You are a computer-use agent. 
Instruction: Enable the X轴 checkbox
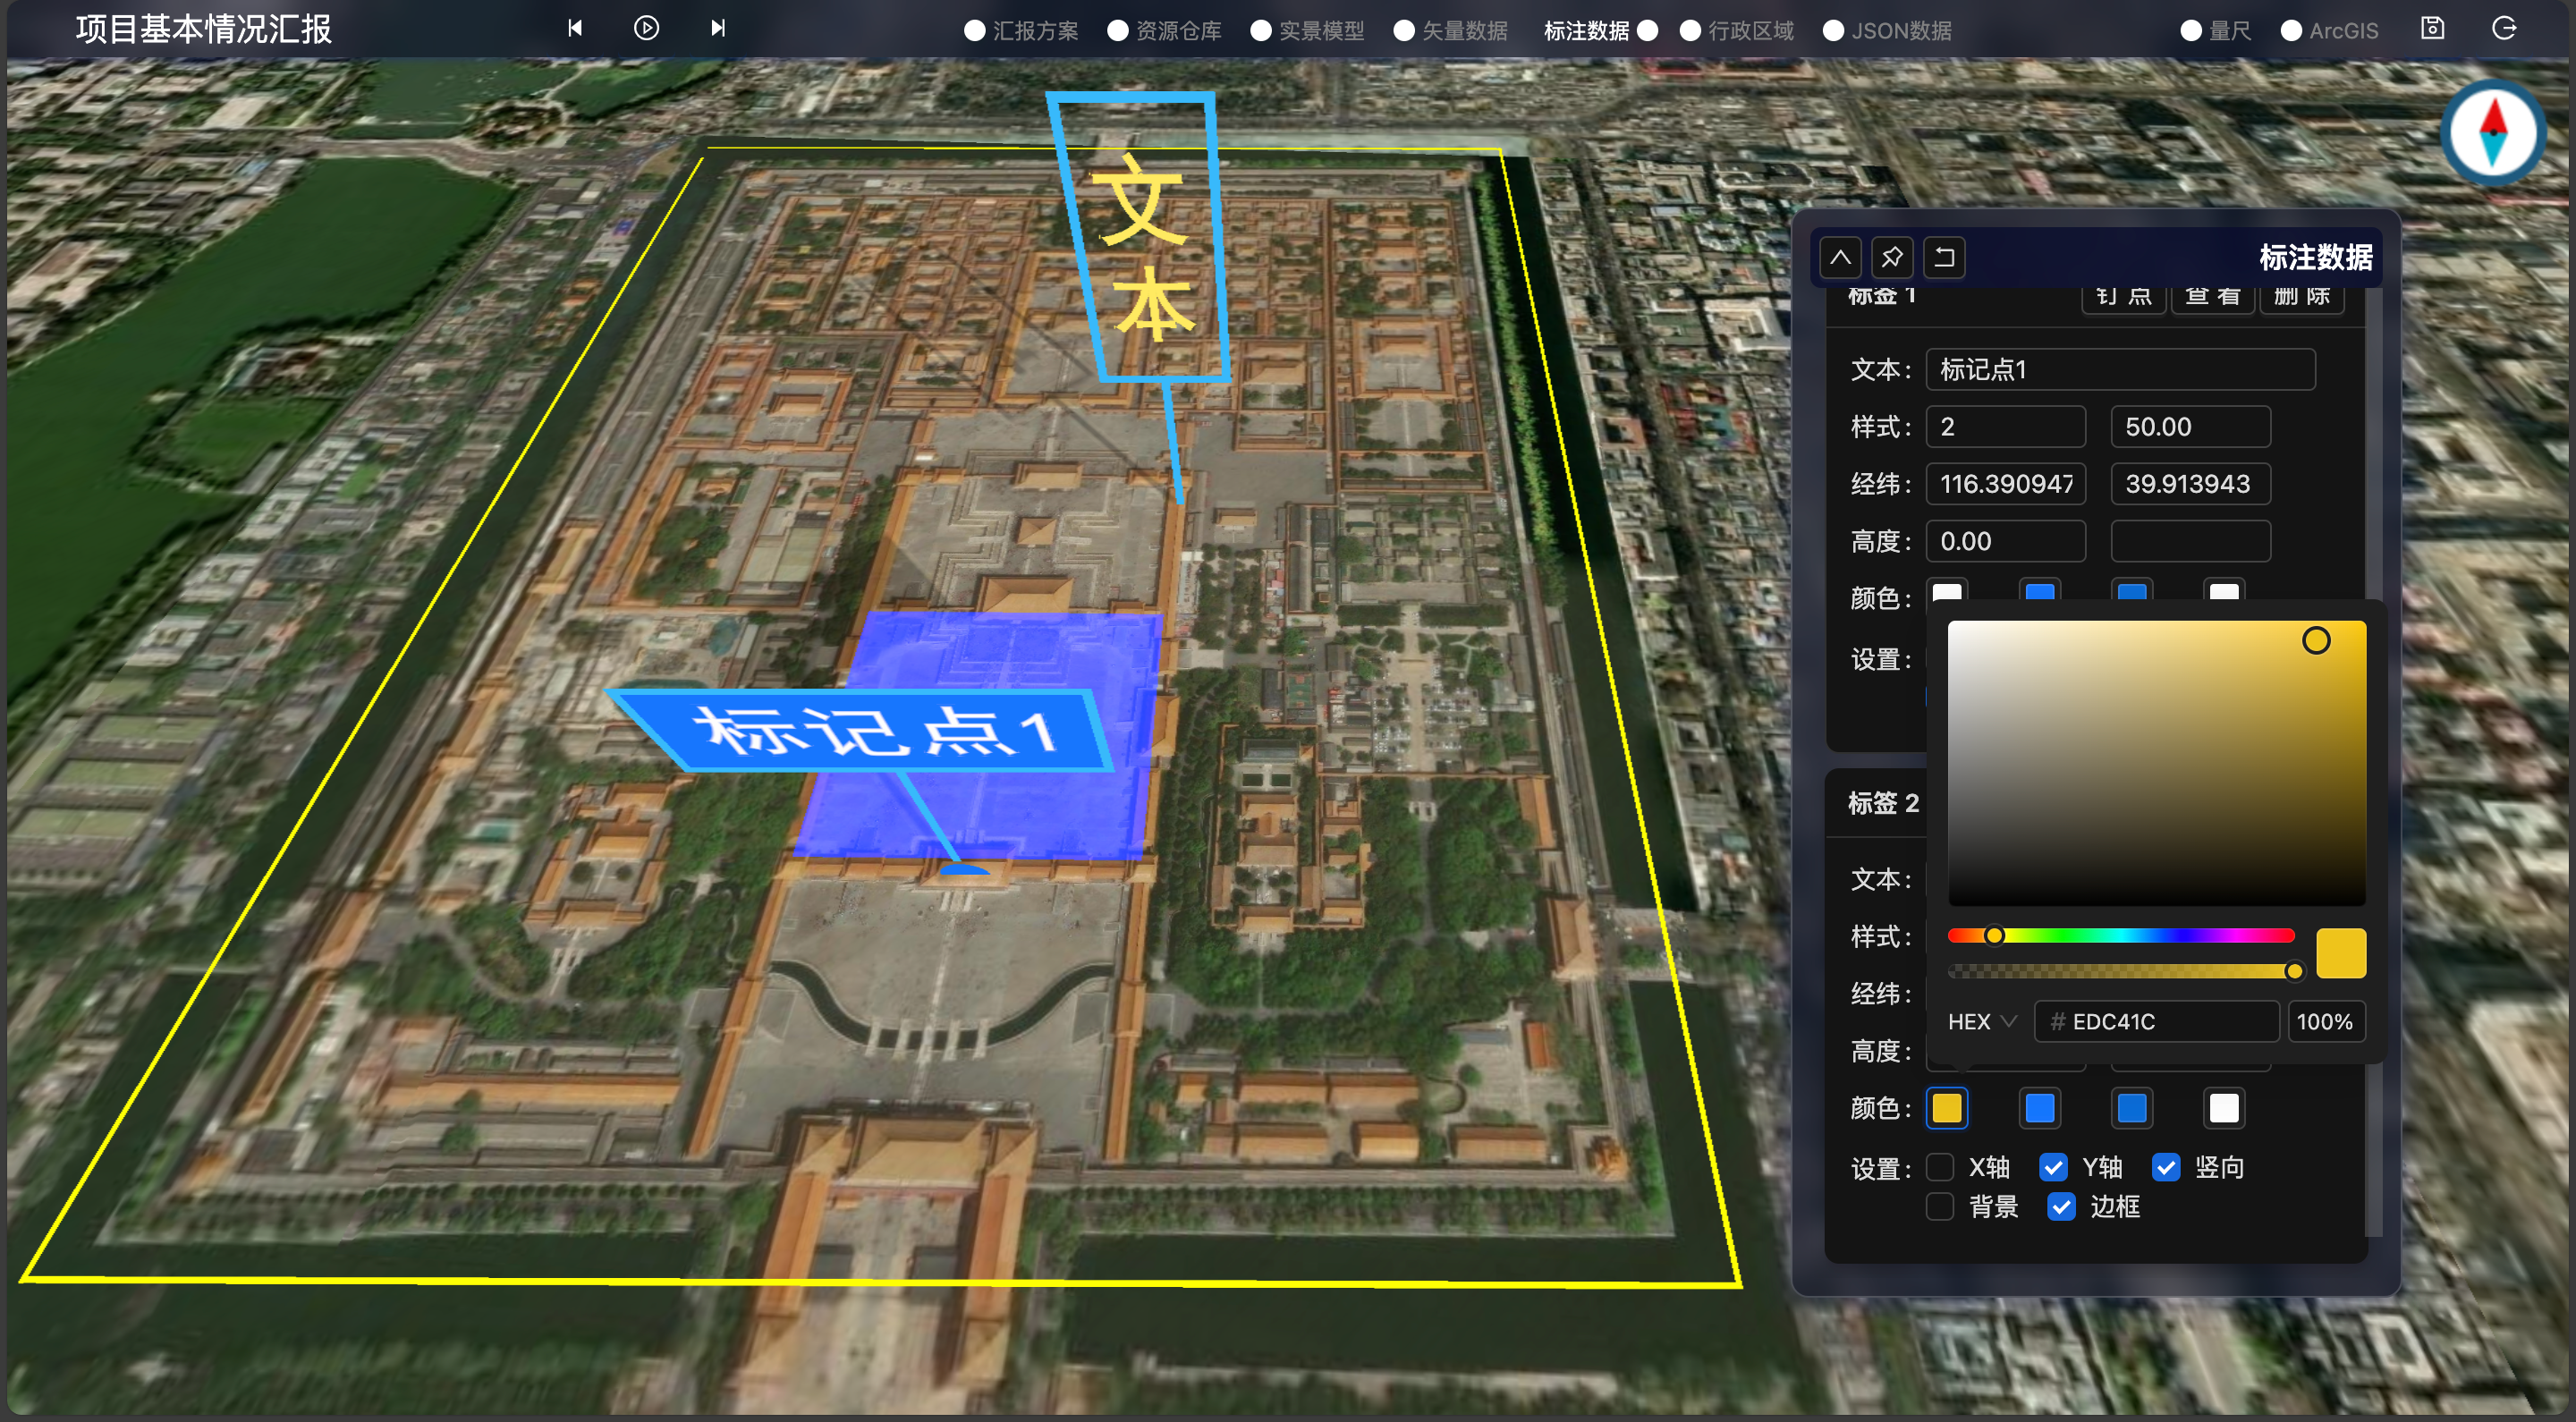[x=1940, y=1167]
